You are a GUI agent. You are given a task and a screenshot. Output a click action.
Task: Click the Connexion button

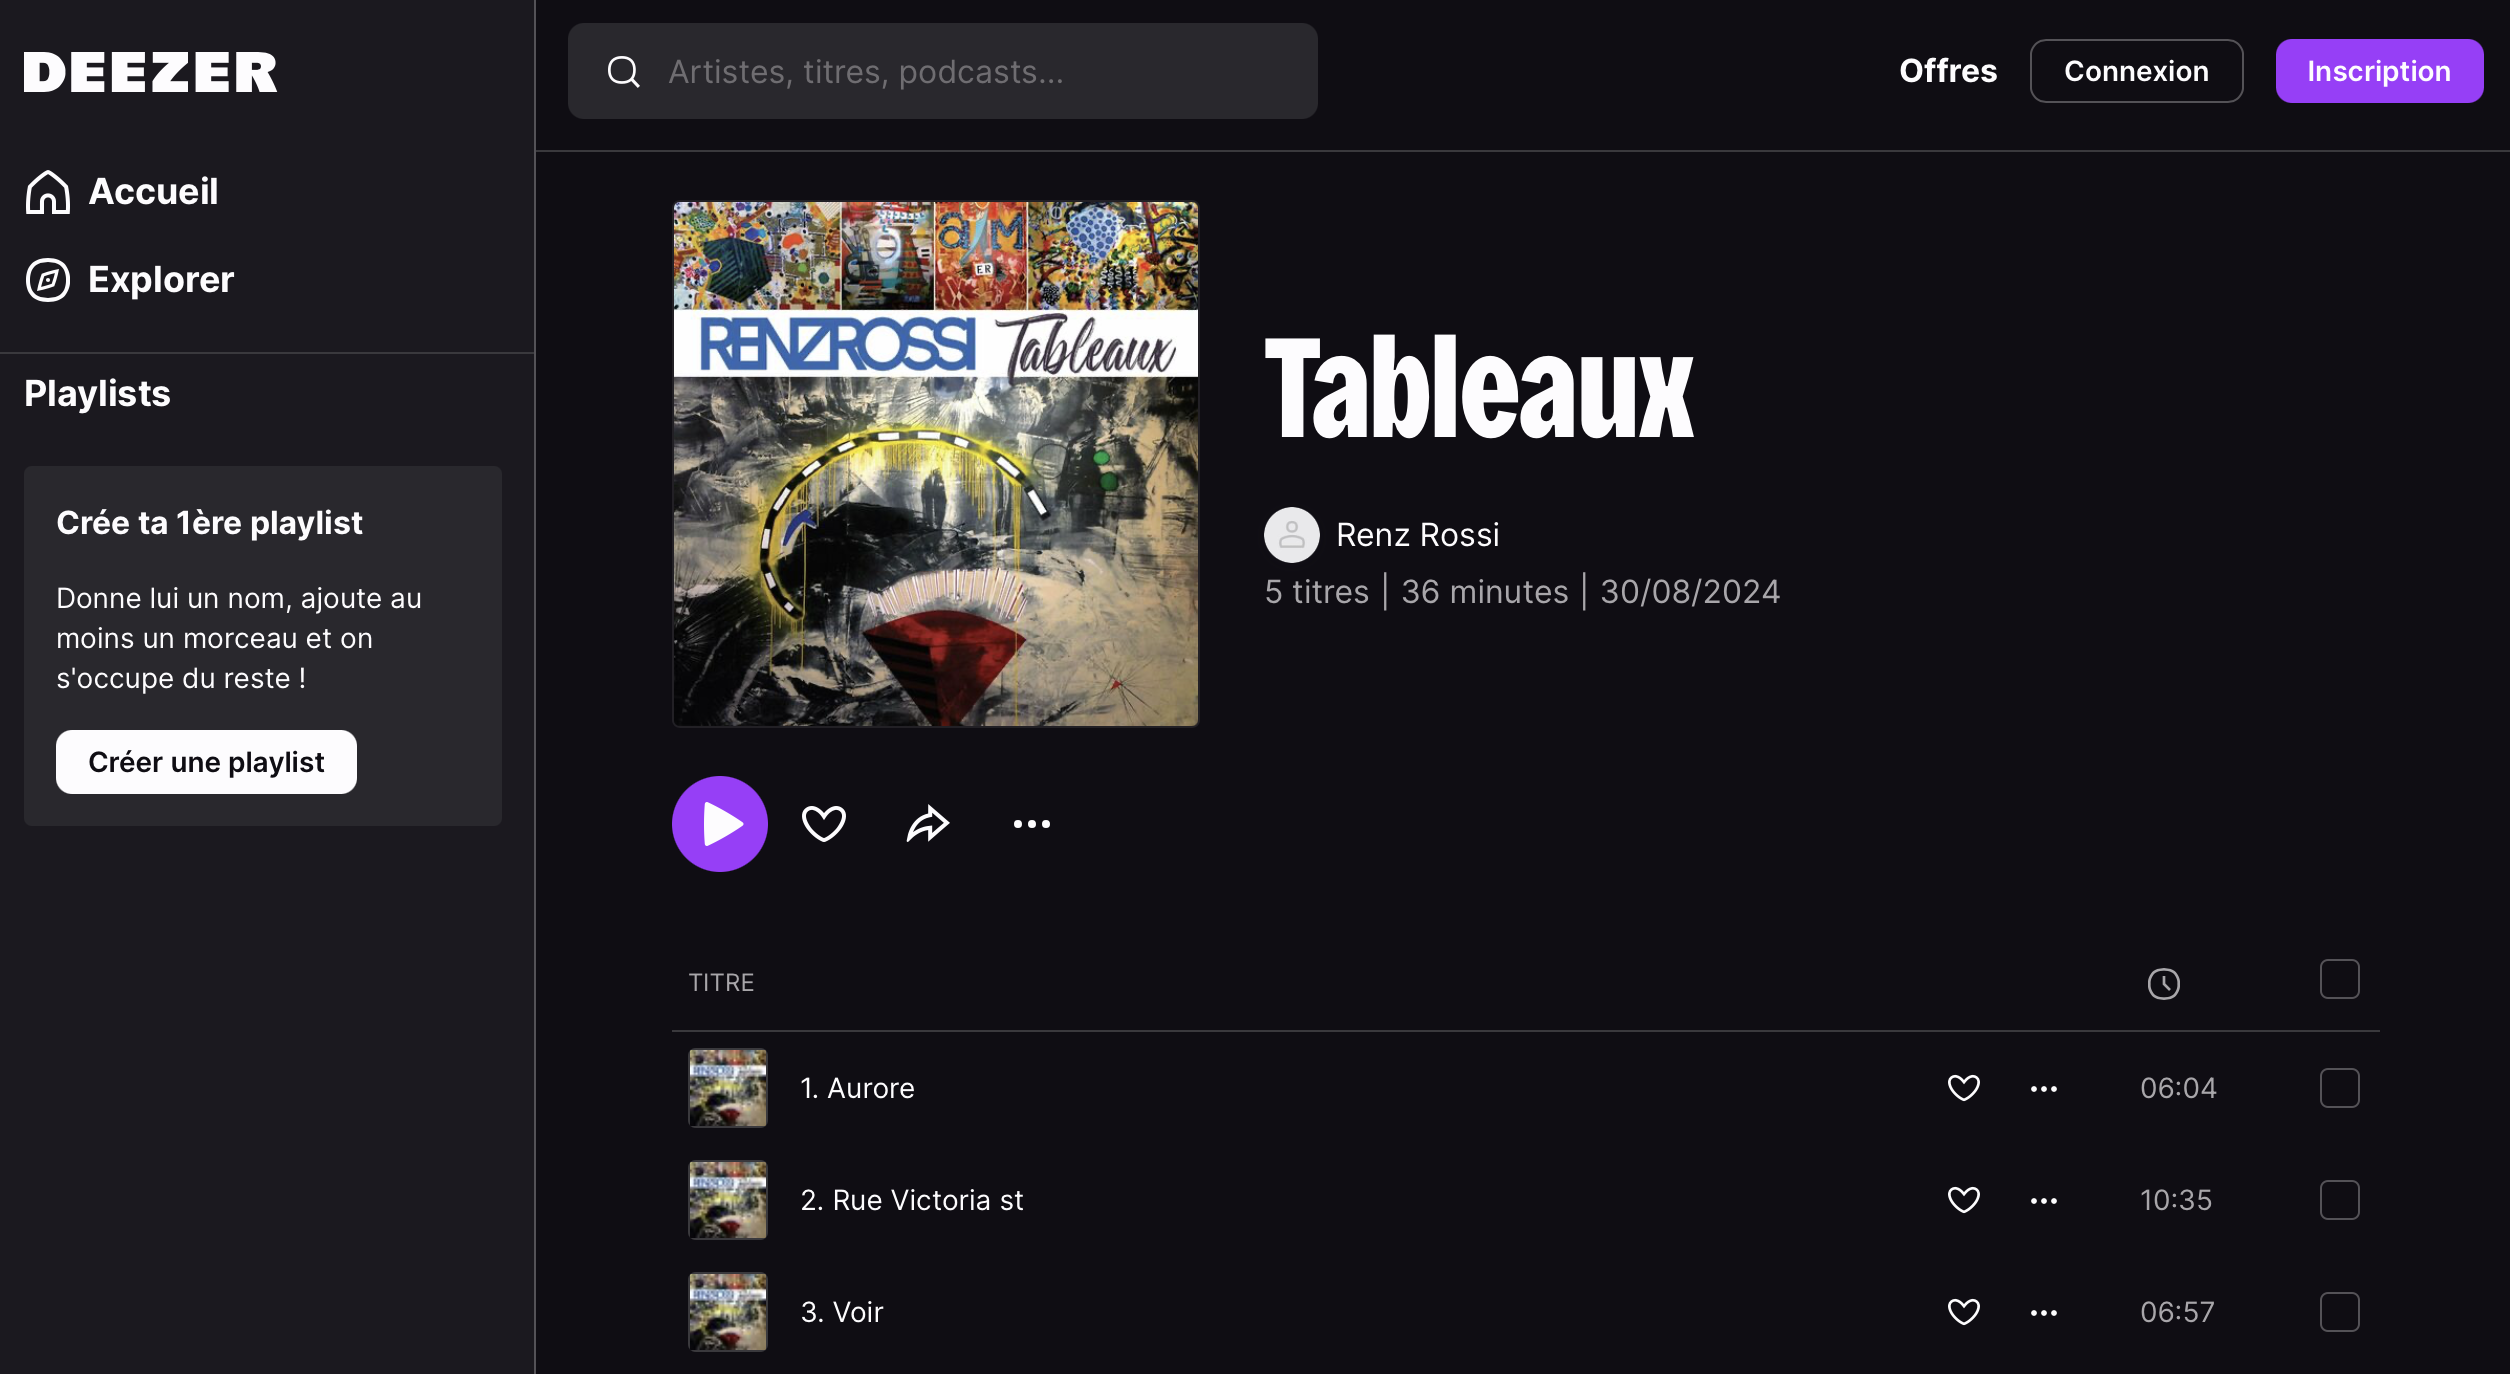pyautogui.click(x=2135, y=71)
